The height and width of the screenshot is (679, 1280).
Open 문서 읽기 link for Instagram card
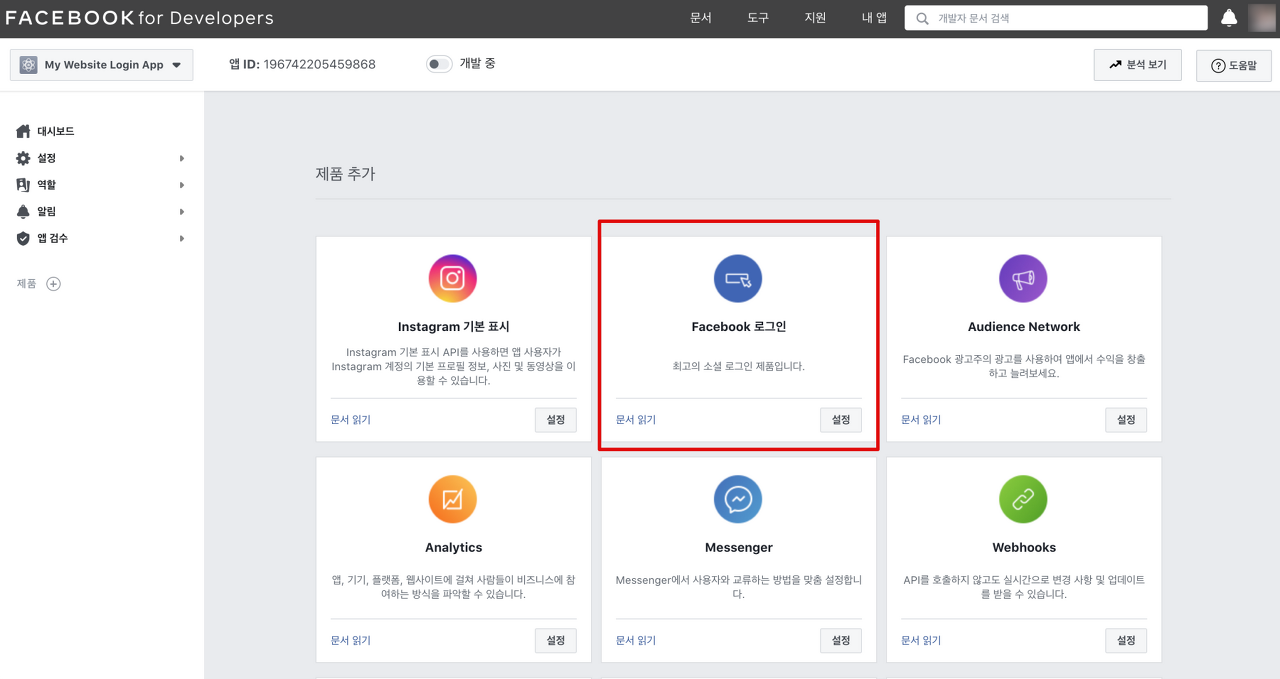tap(351, 420)
